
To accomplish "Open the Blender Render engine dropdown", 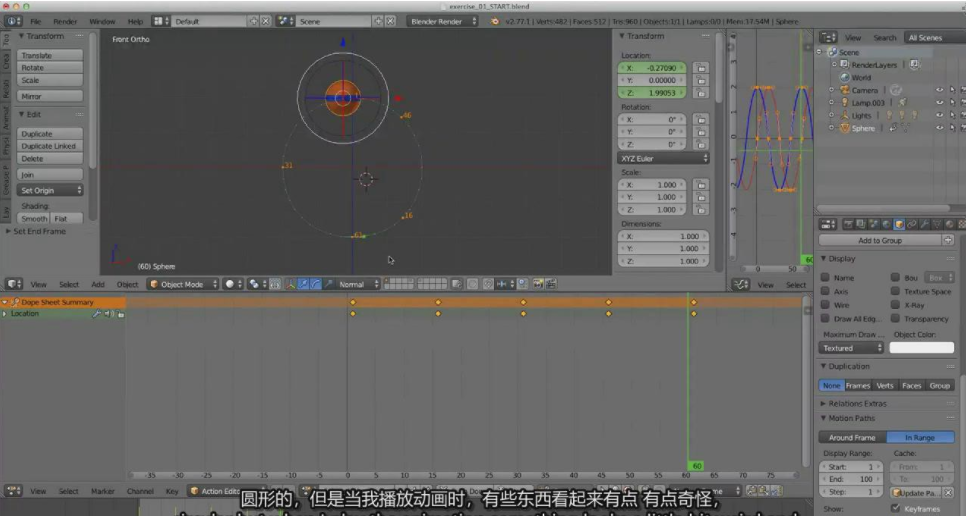I will coord(442,22).
